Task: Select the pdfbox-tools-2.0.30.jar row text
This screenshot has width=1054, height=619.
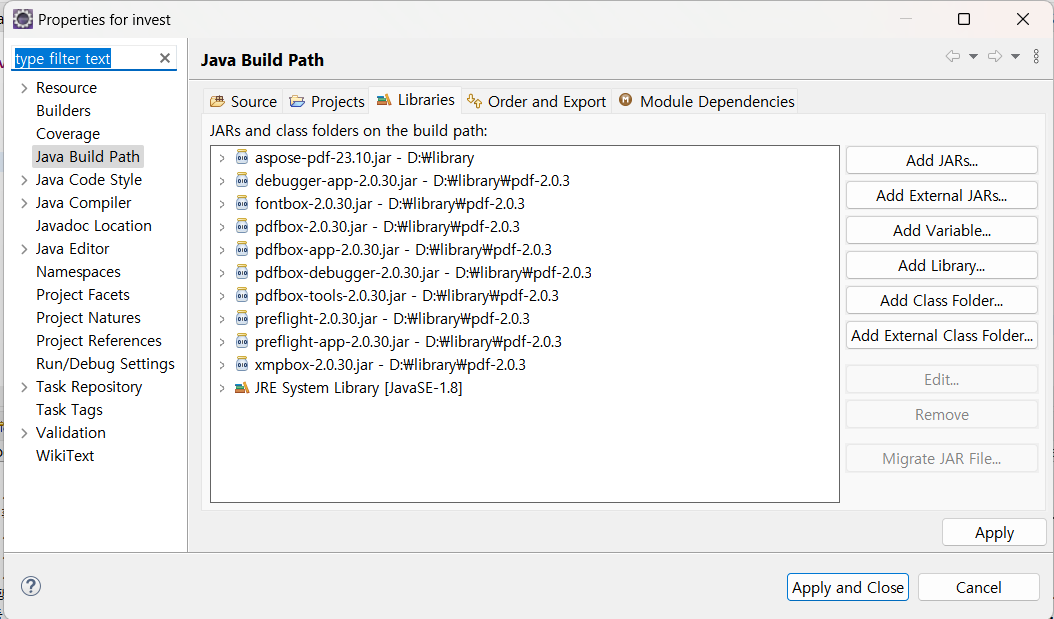Action: pos(407,296)
